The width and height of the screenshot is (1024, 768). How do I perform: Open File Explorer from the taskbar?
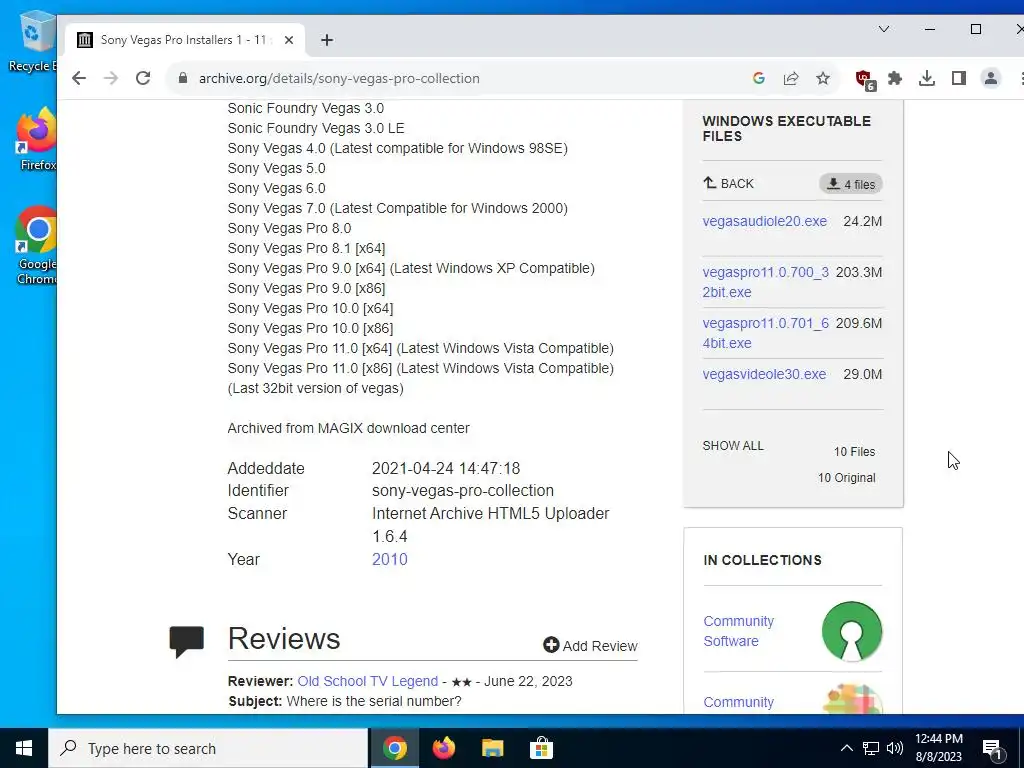pos(492,748)
